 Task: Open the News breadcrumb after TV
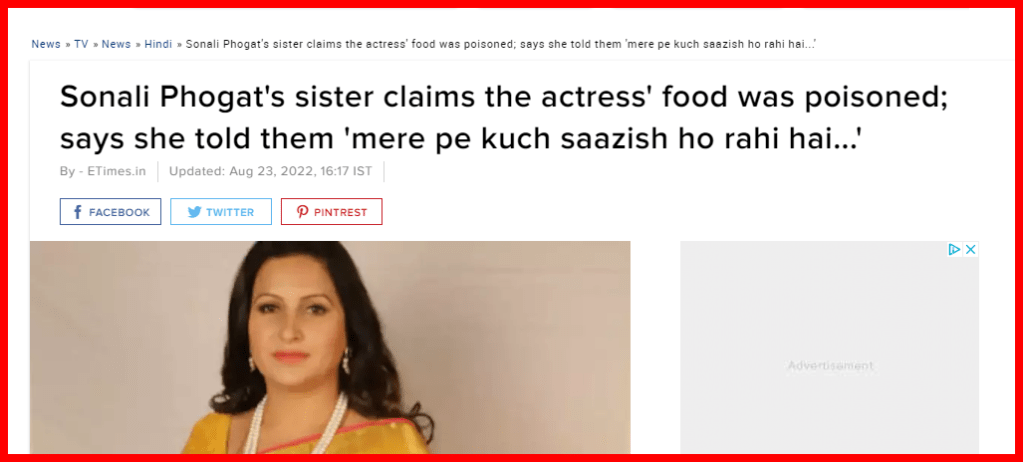(116, 44)
